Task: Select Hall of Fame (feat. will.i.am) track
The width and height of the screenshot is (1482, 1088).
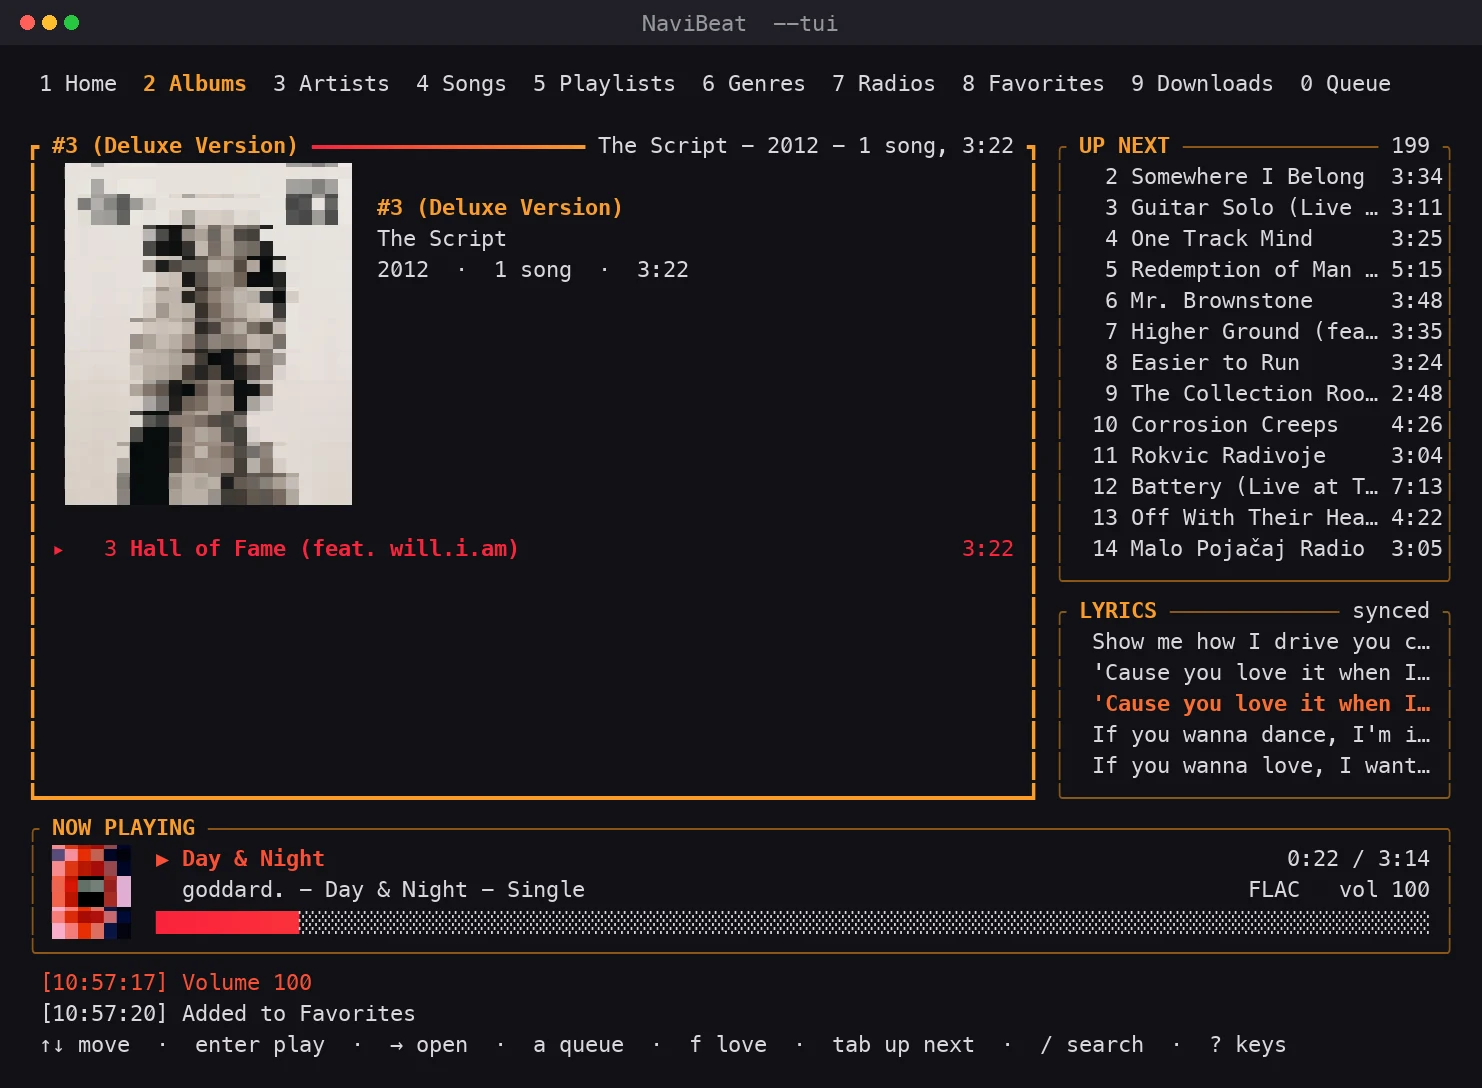Action: click(533, 548)
